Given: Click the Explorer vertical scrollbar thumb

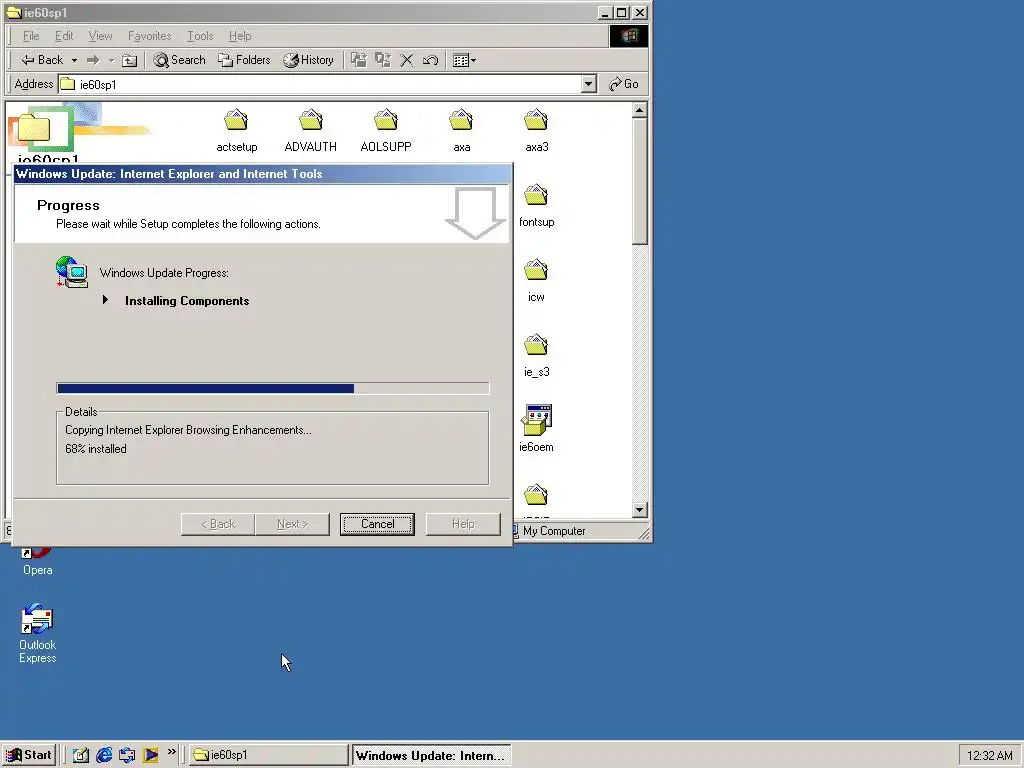Looking at the screenshot, I should coord(639,182).
